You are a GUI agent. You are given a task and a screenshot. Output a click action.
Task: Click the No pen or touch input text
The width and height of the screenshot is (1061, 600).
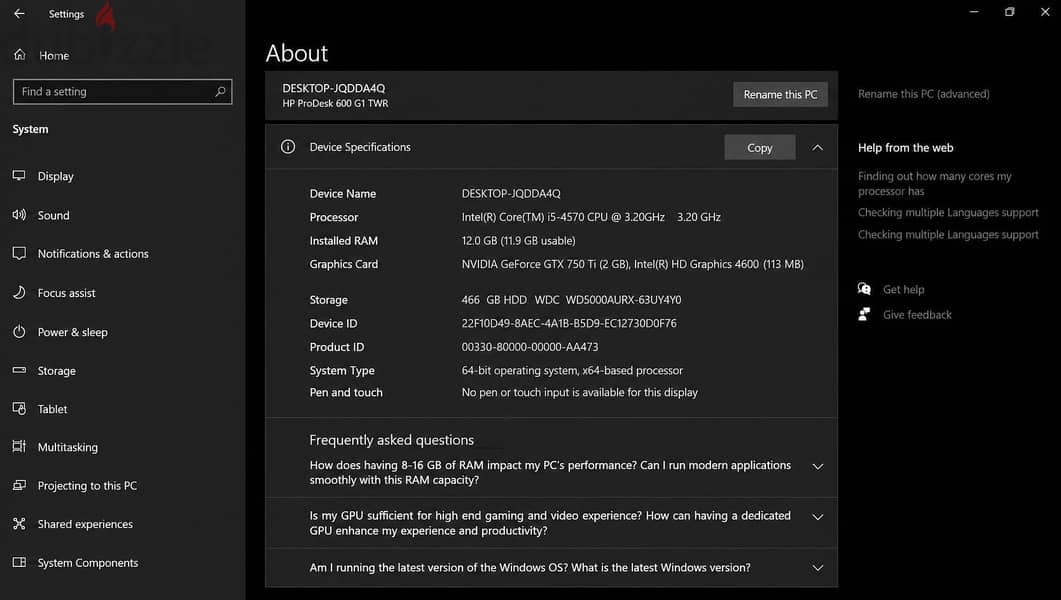(x=579, y=392)
